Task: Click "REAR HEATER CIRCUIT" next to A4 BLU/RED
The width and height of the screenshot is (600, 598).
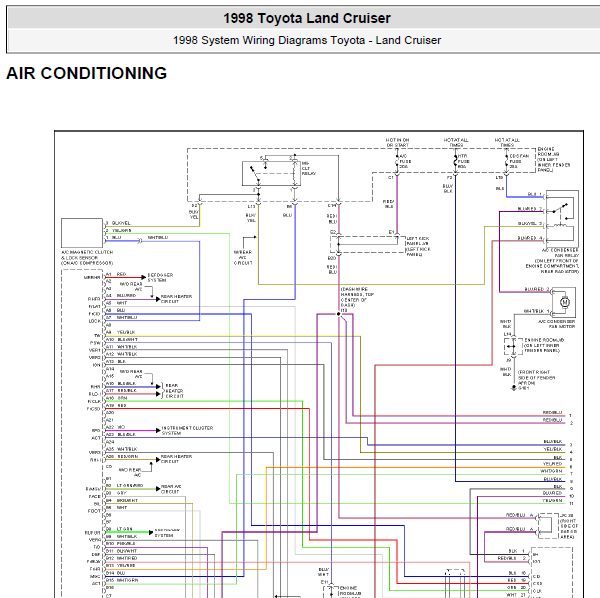Action: (176, 299)
